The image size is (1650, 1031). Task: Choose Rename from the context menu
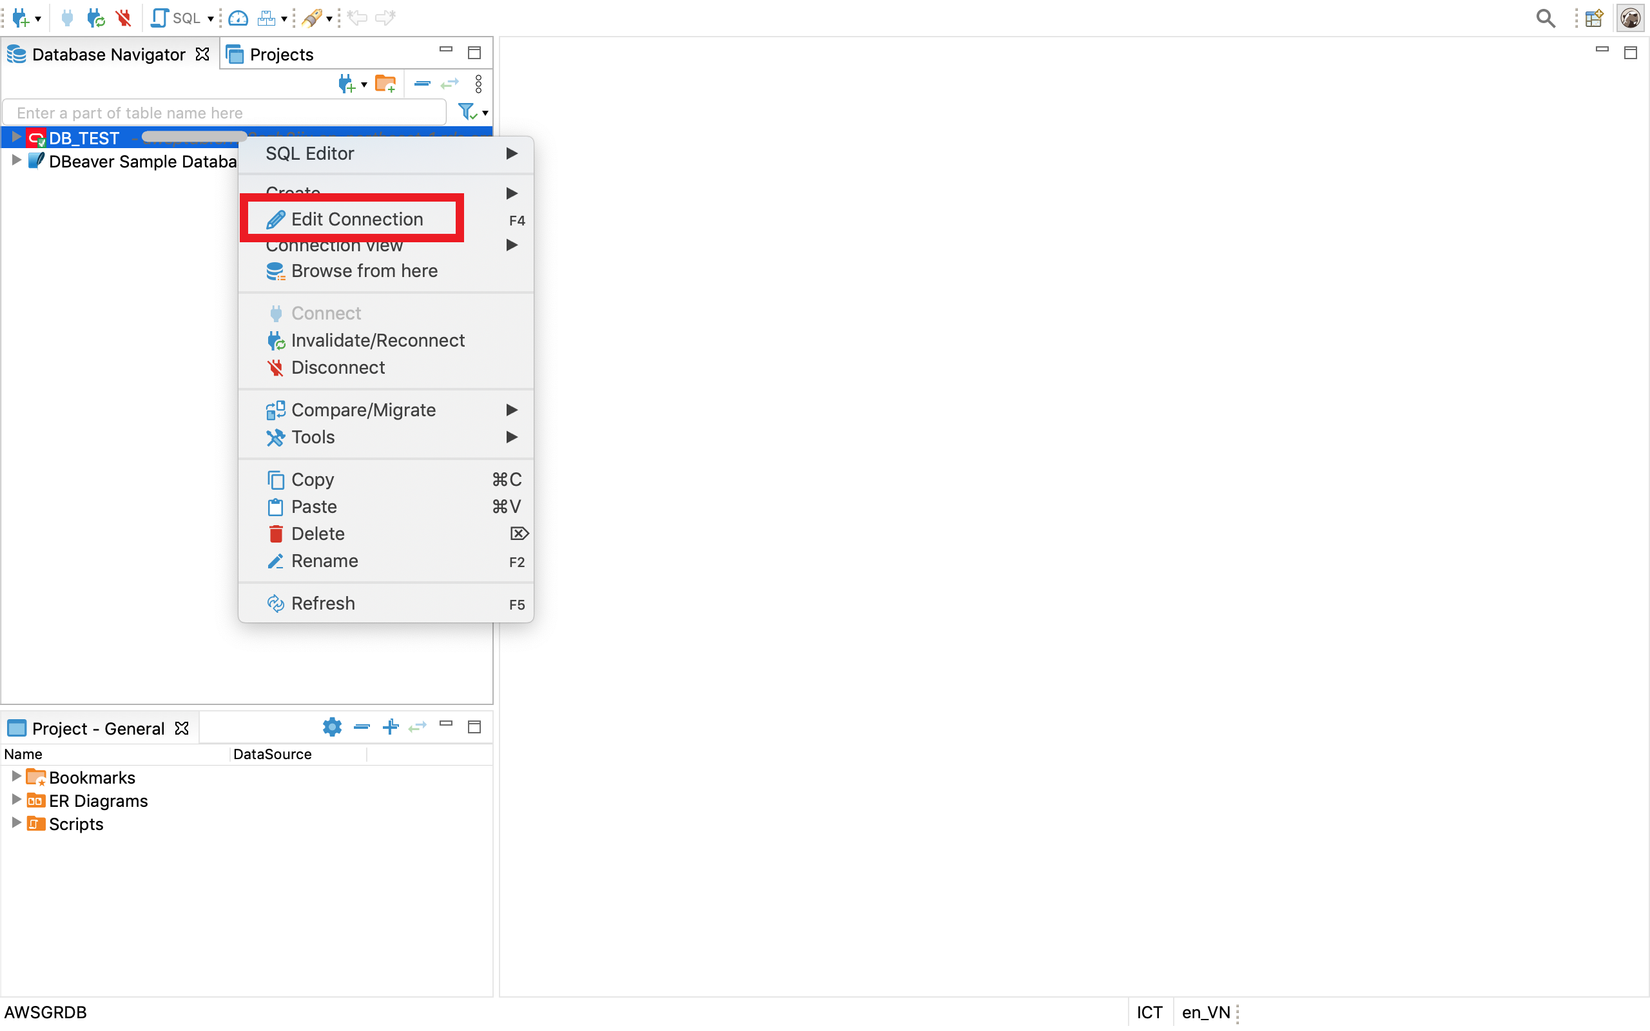click(x=386, y=561)
